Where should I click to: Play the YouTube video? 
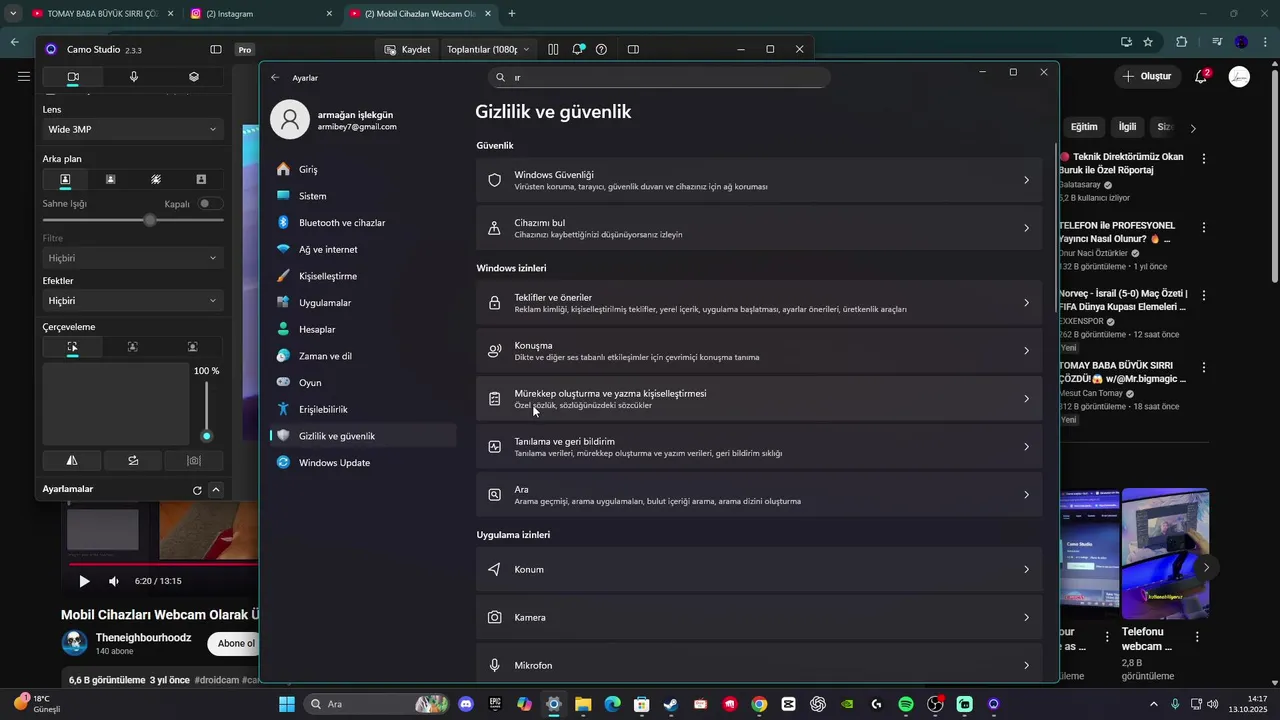pos(84,581)
